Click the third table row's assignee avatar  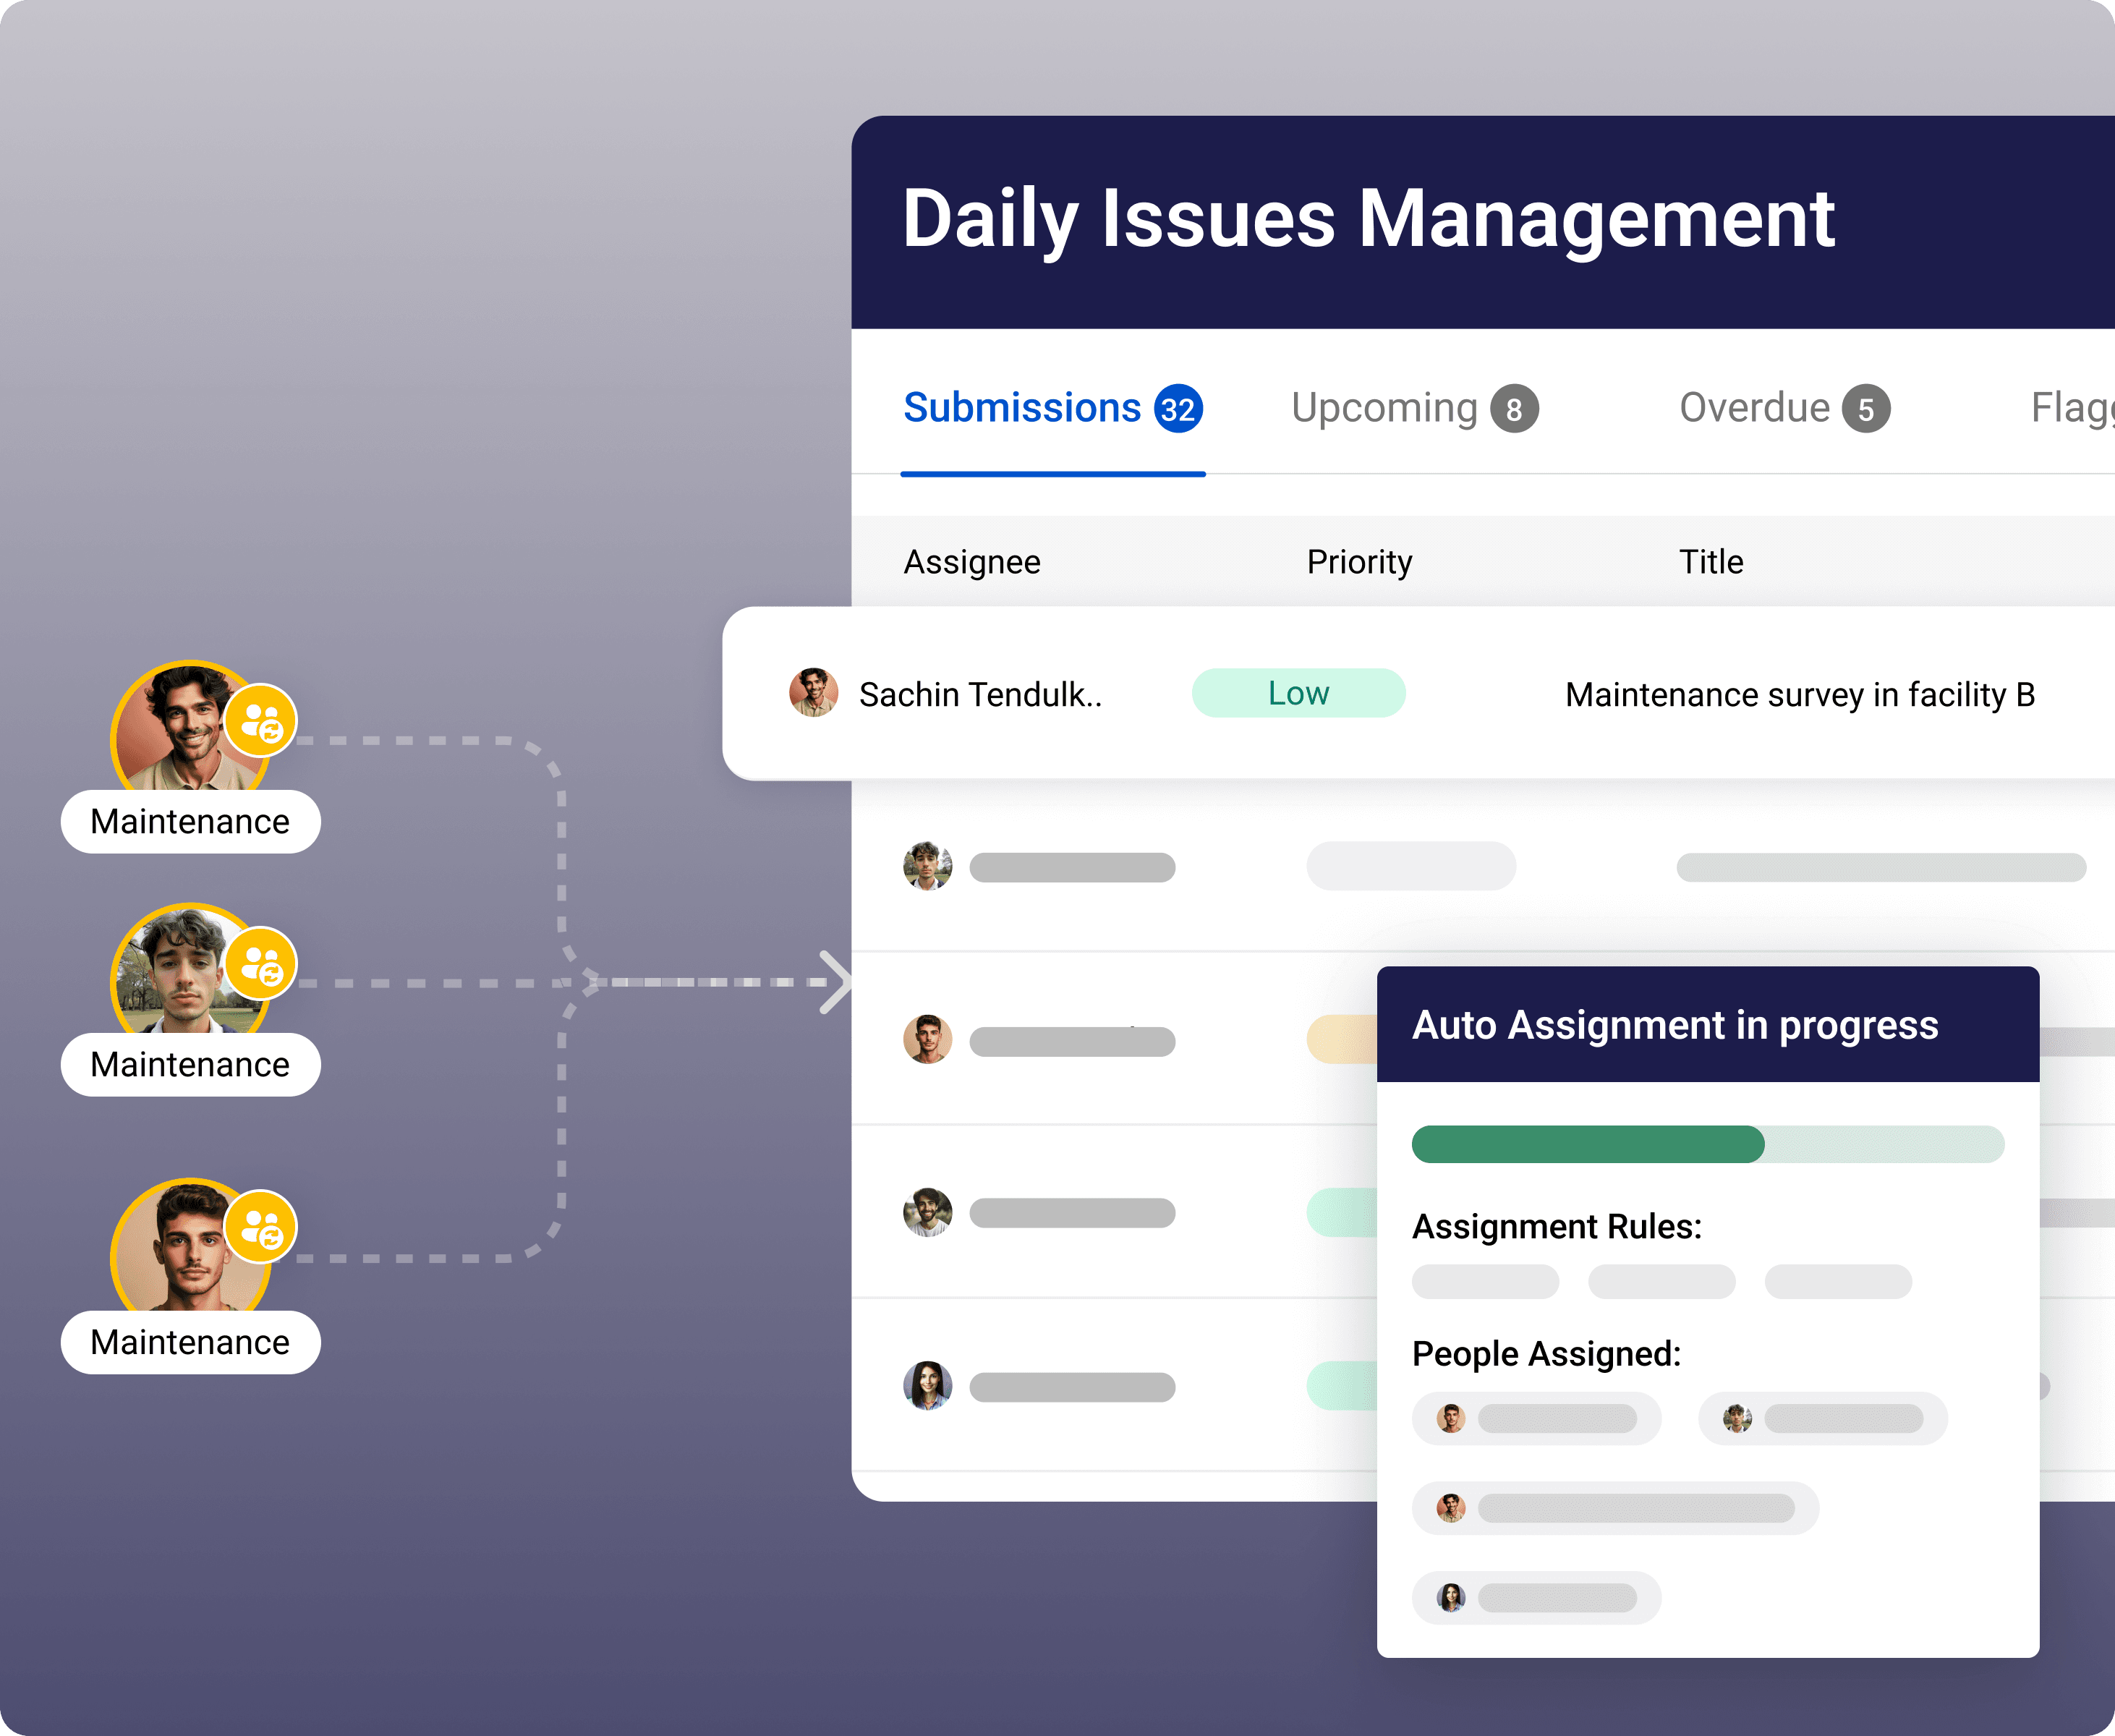[927, 1040]
